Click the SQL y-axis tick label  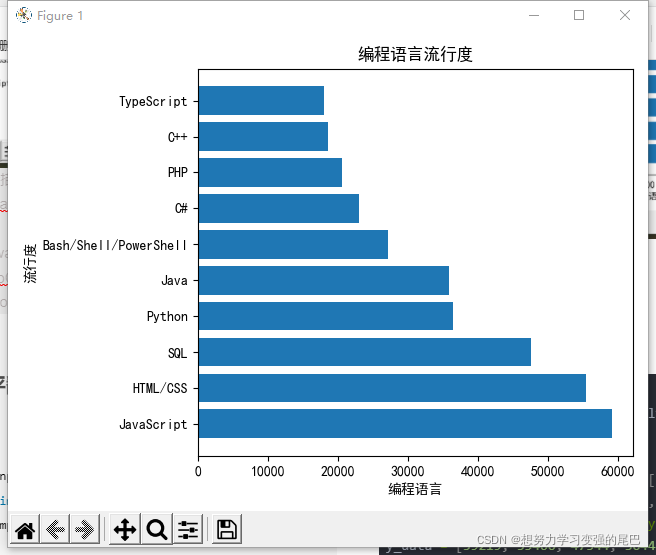click(177, 353)
